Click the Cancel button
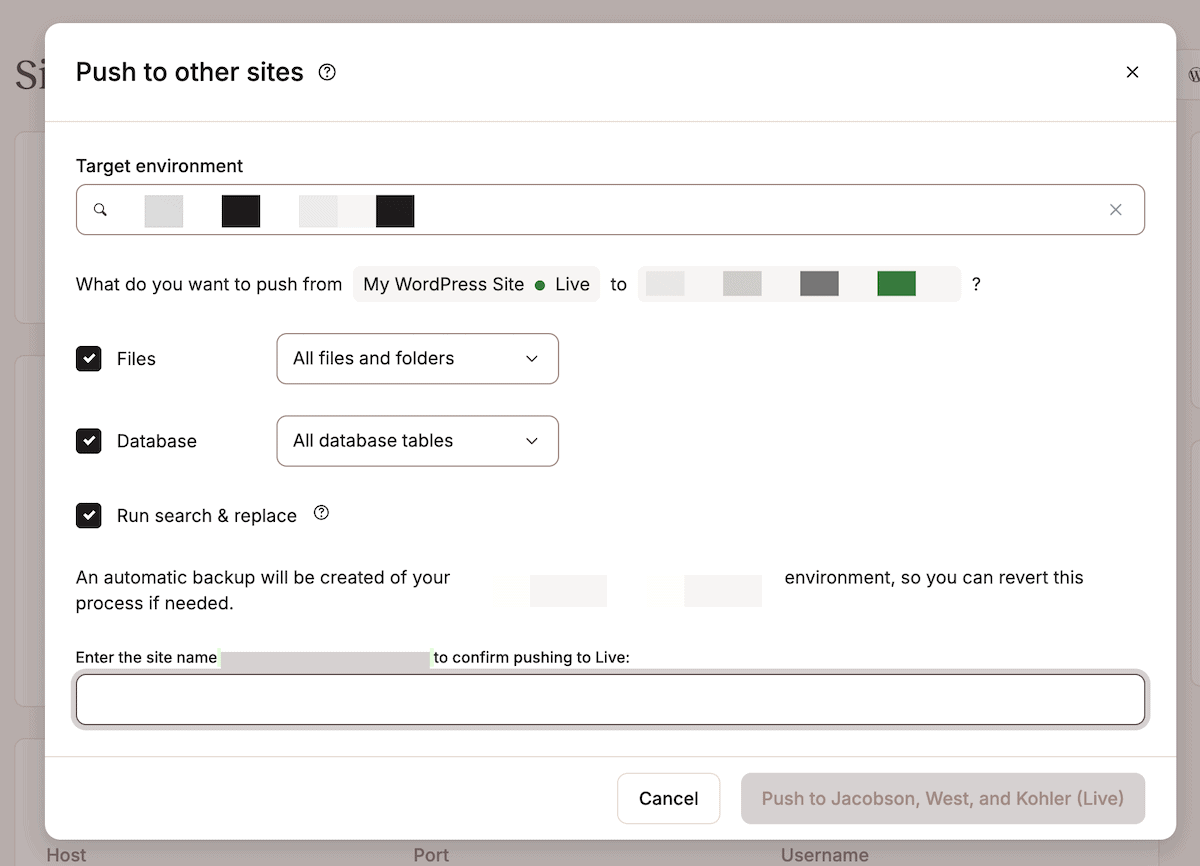1200x866 pixels. (668, 798)
